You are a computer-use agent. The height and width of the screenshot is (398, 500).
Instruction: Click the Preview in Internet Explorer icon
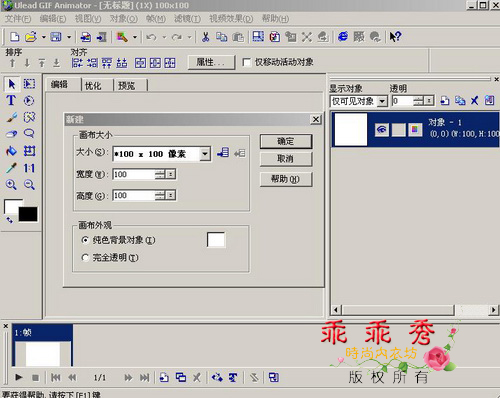343,36
